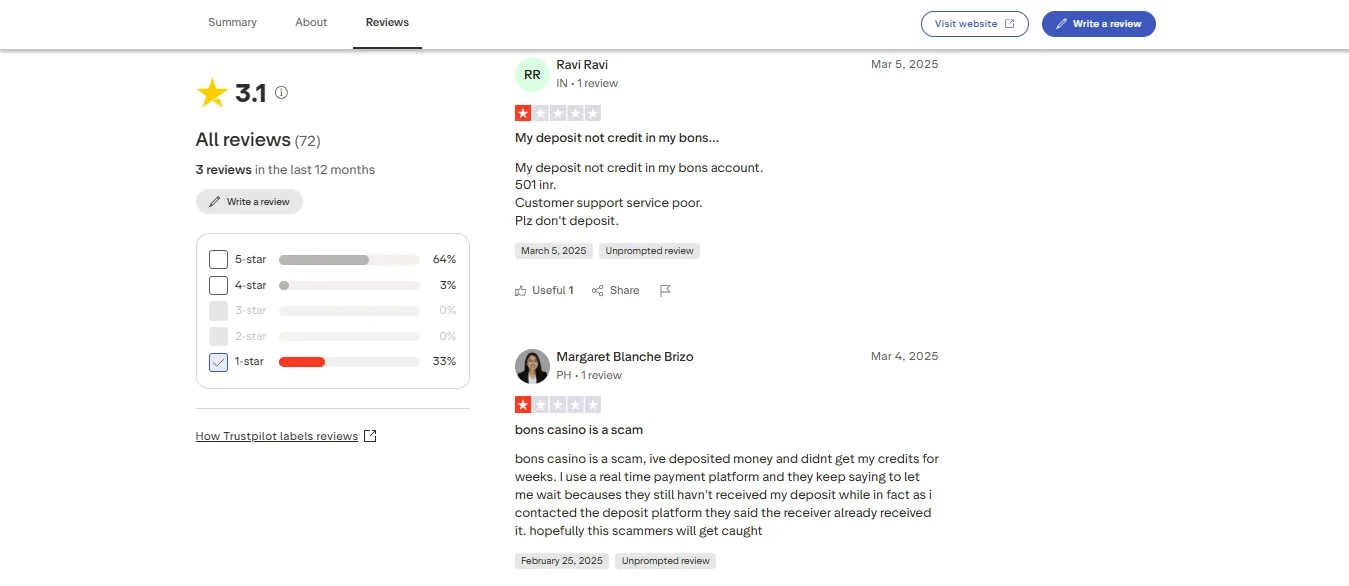Click the Share button on Ravi's review
Viewport: 1349px width, 586px height.
coord(615,290)
